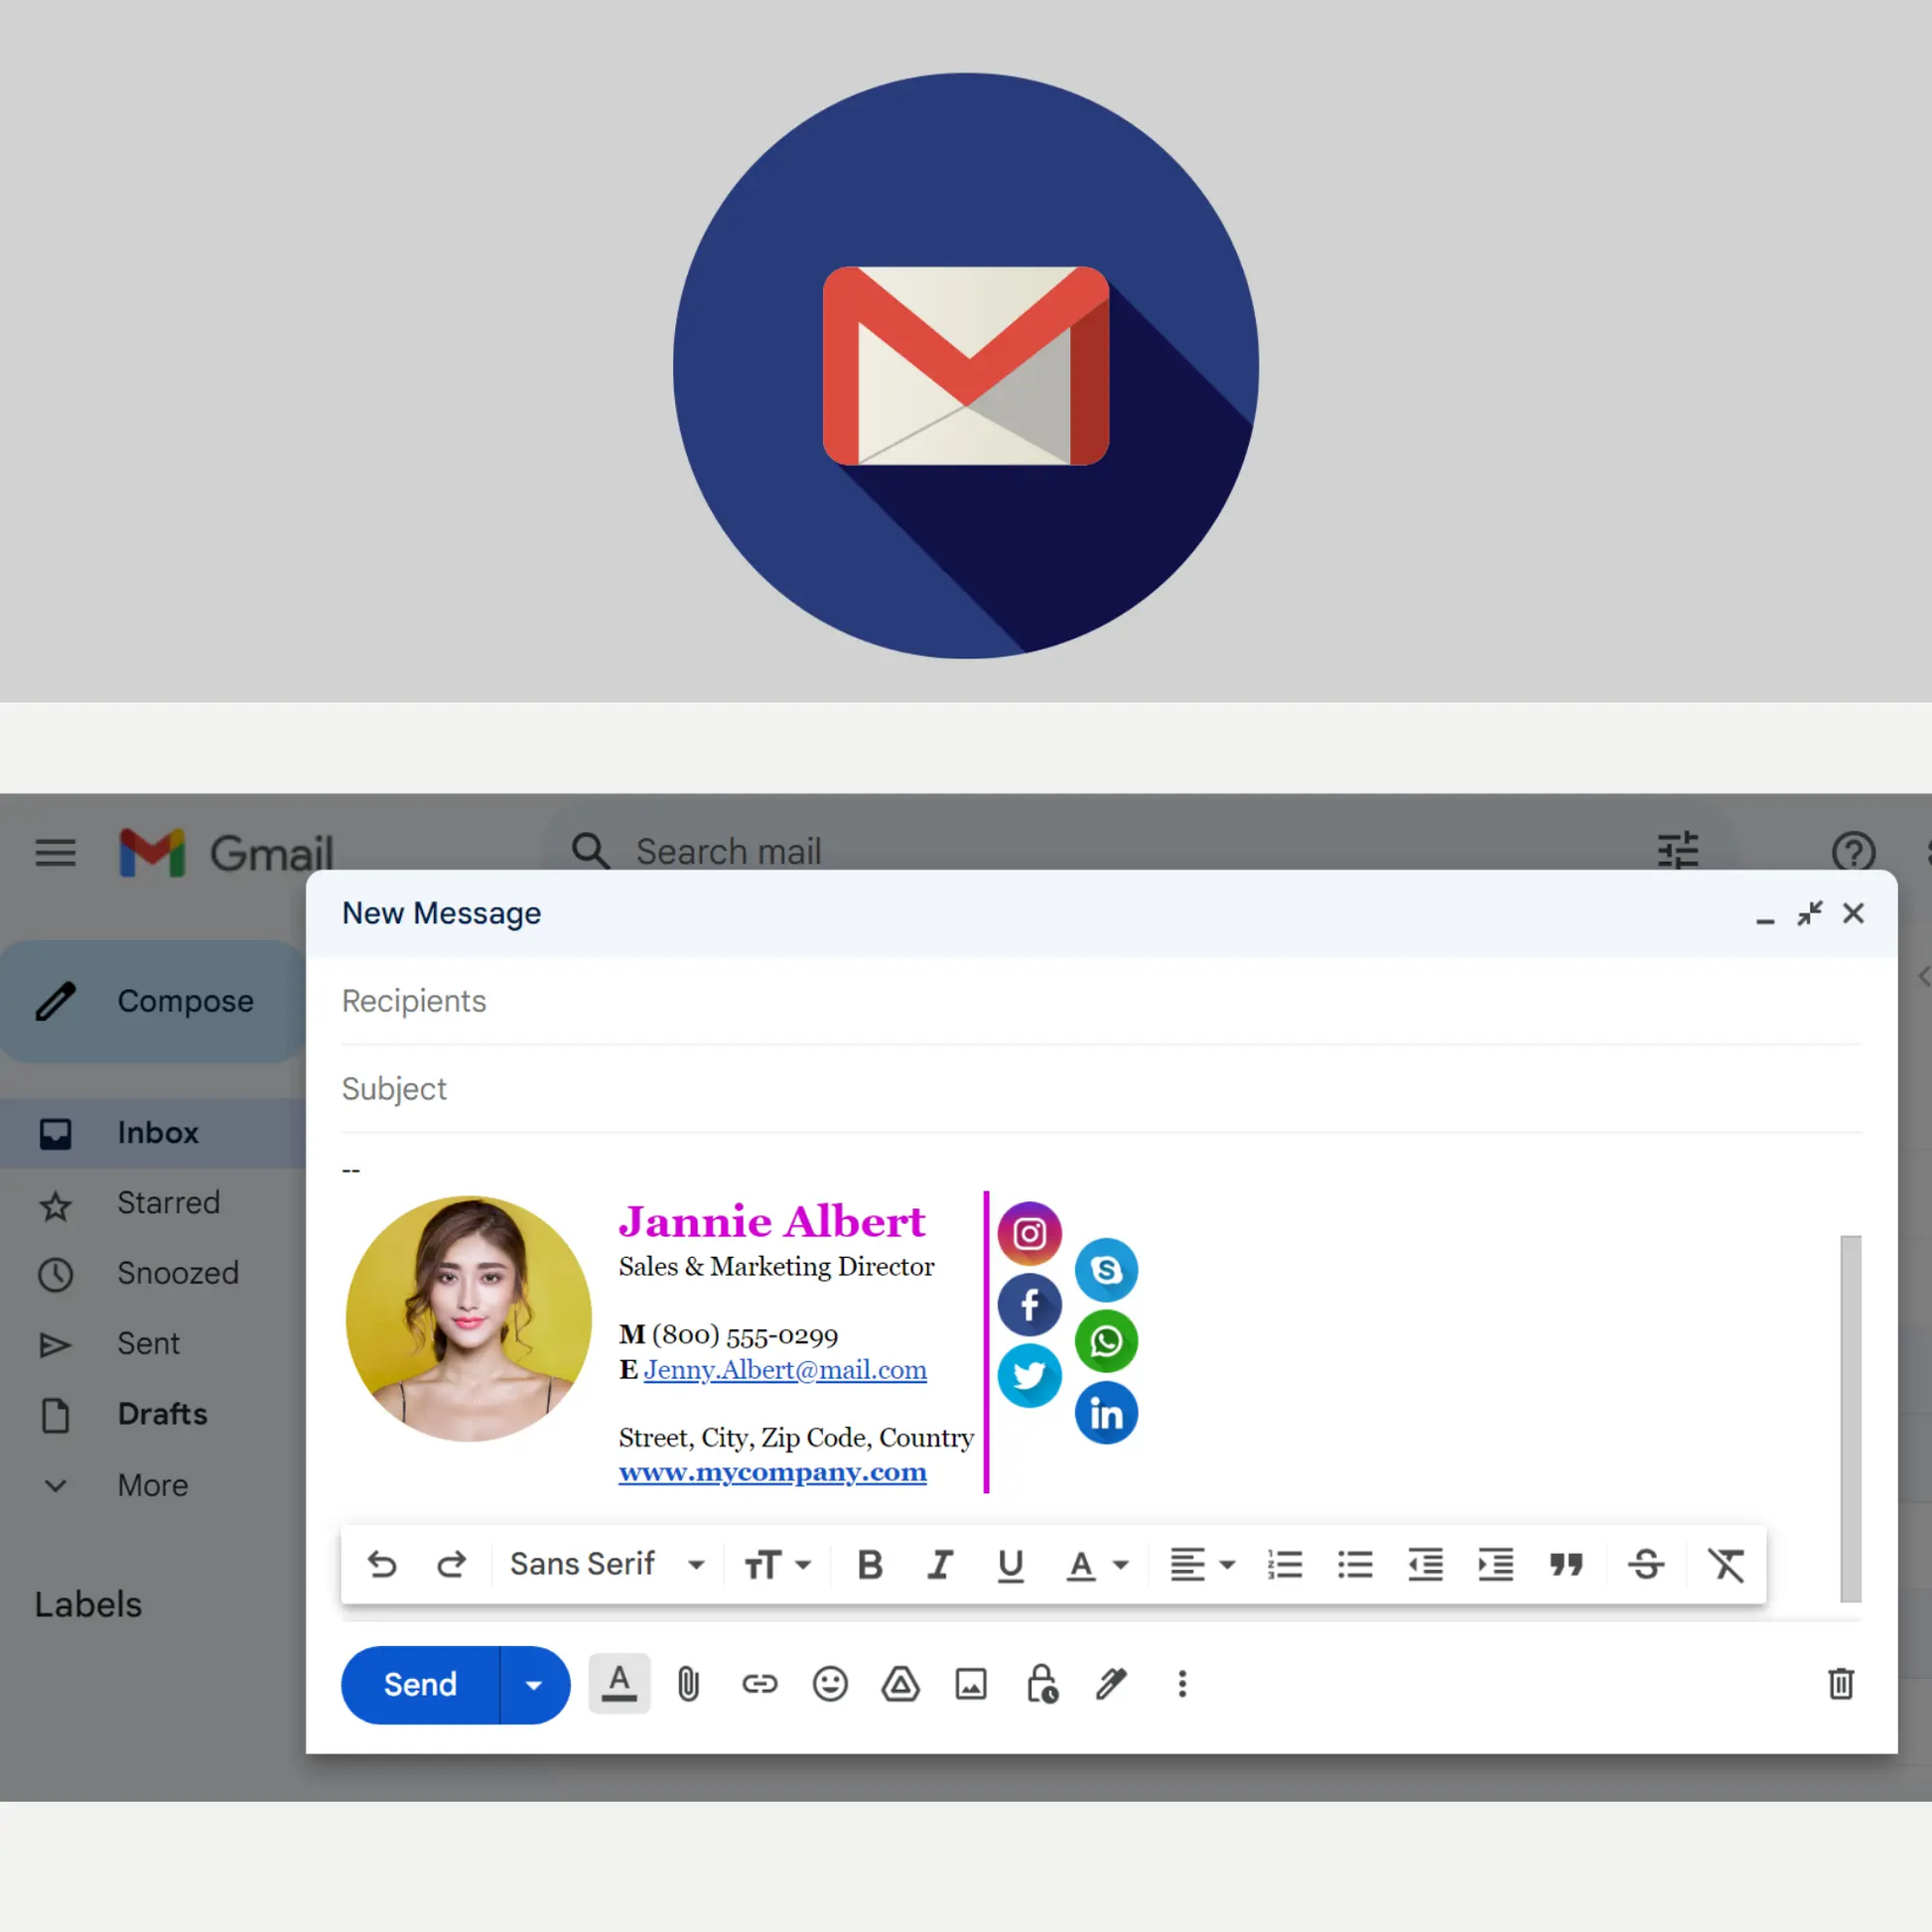Open the send options arrow dropdown
The height and width of the screenshot is (1932, 1932).
pos(534,1685)
